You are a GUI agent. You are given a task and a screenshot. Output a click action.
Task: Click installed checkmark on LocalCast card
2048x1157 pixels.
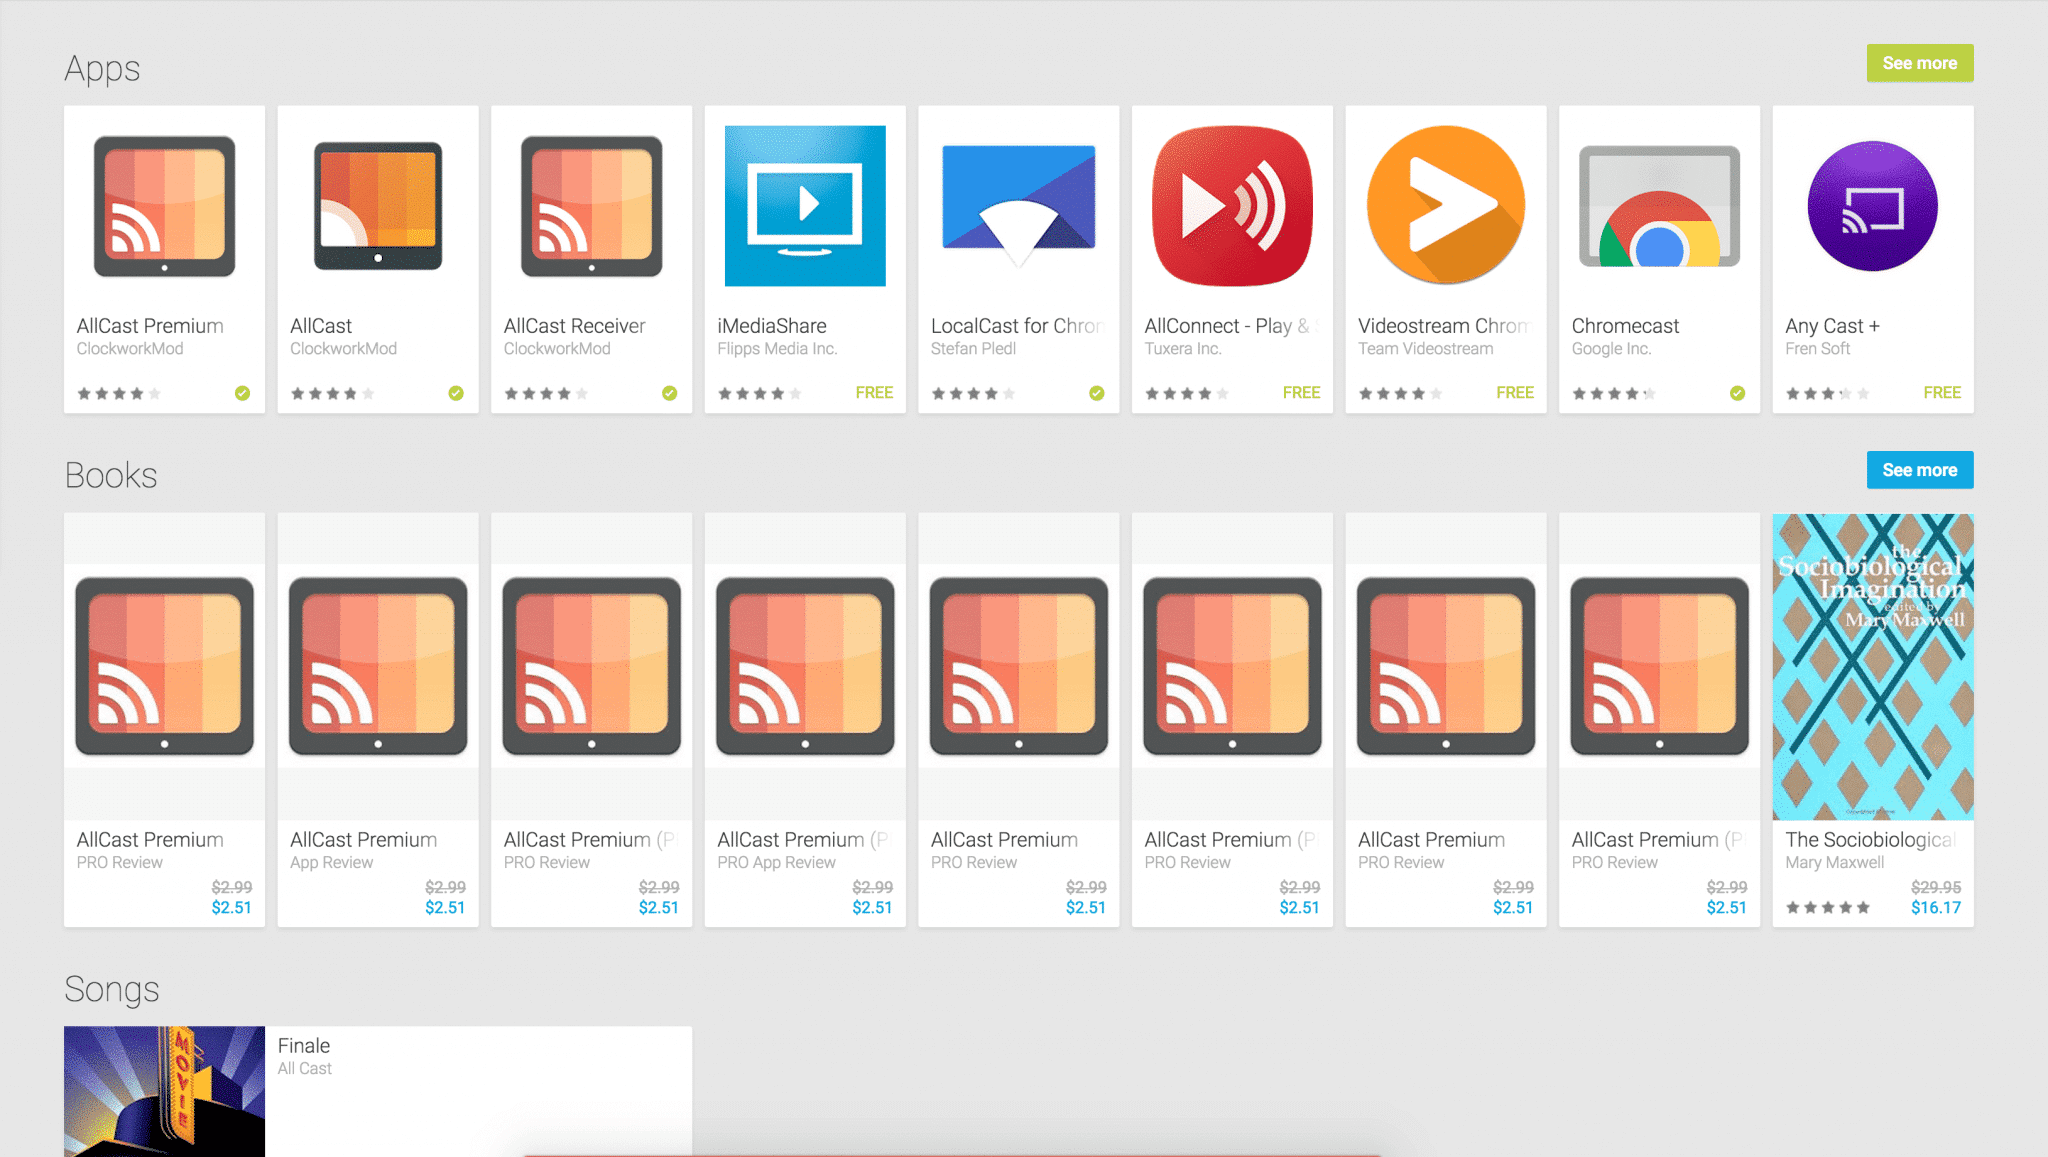click(x=1097, y=393)
